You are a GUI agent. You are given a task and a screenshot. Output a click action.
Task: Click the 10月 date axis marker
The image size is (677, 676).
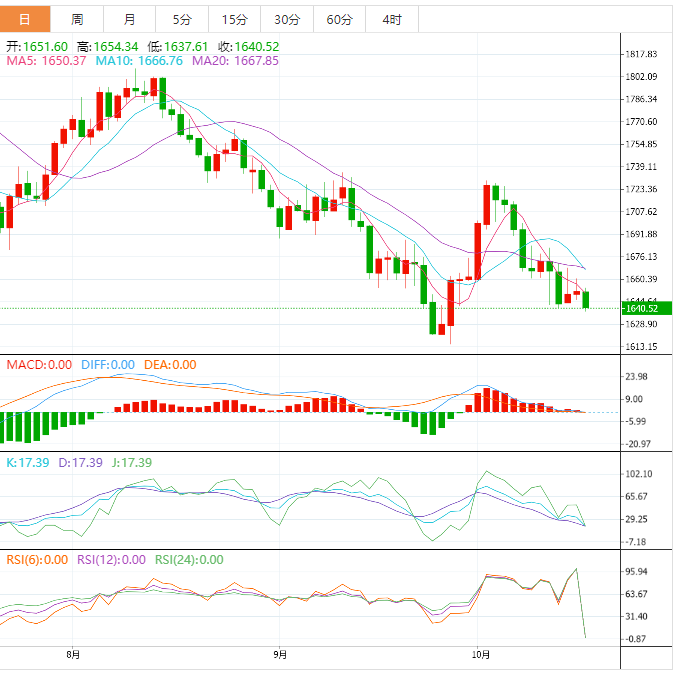[481, 654]
